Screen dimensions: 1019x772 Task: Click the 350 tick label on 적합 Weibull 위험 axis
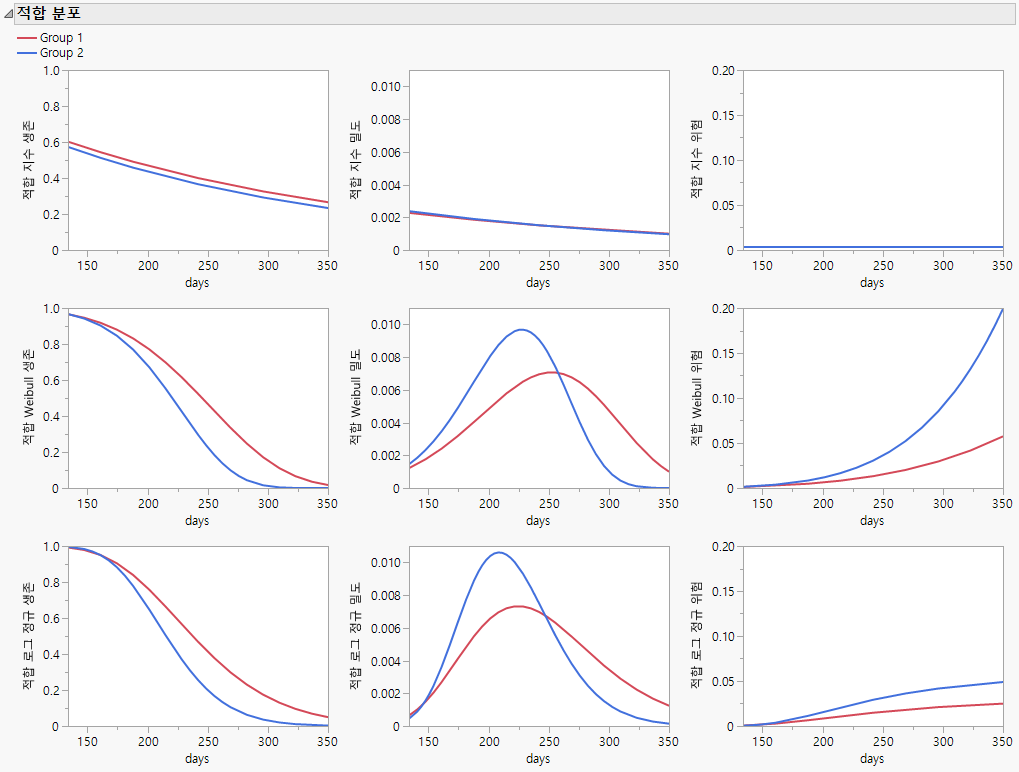(x=1001, y=504)
